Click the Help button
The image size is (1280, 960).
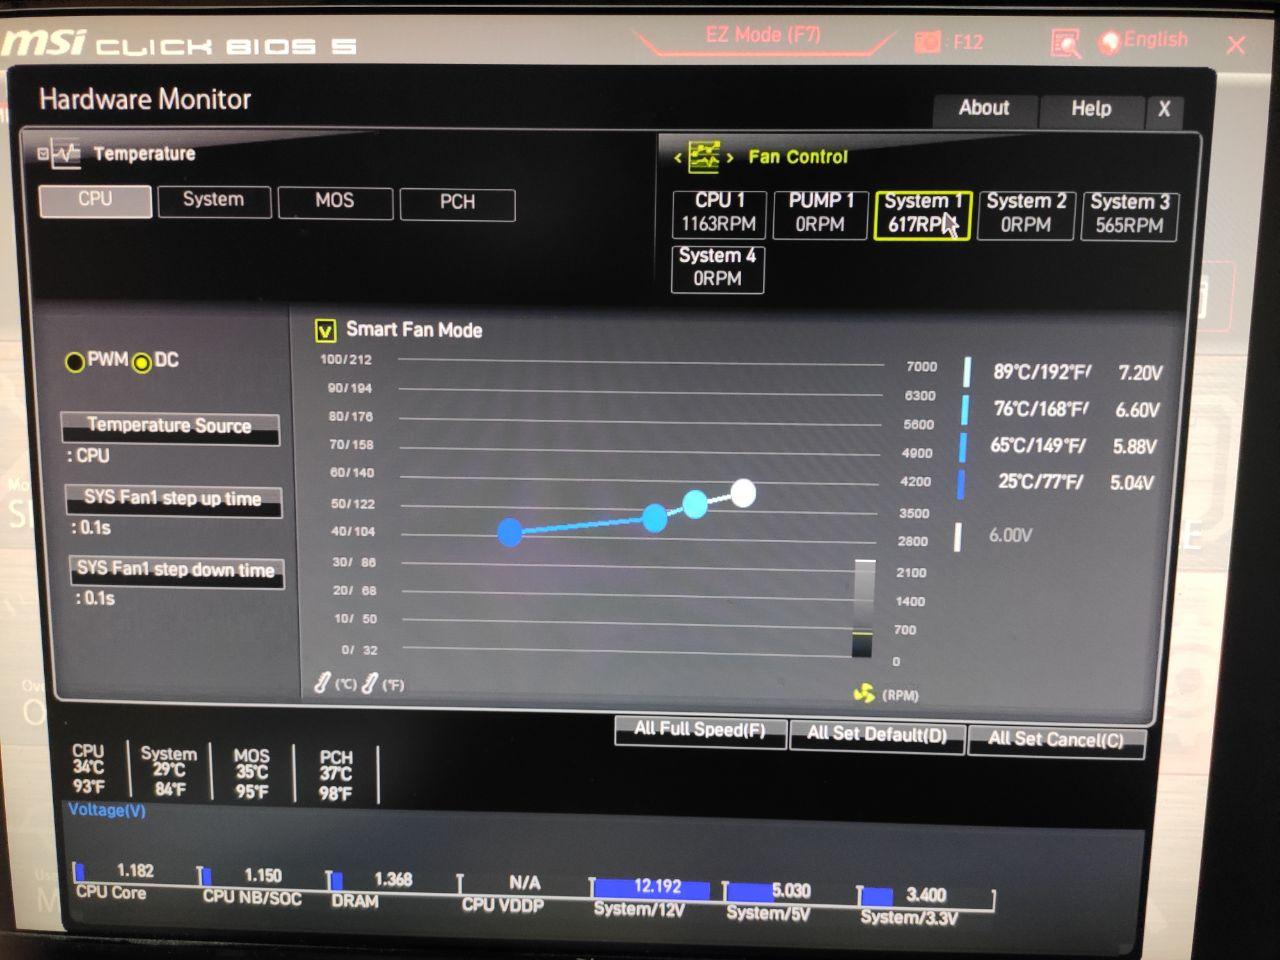coord(1091,110)
